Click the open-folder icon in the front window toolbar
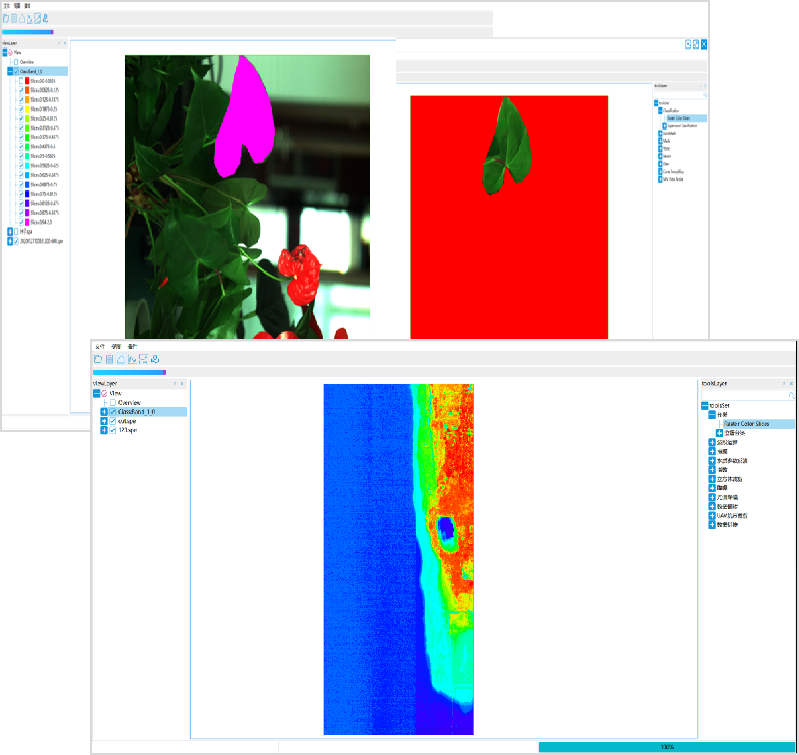The width and height of the screenshot is (799, 755). tap(98, 359)
